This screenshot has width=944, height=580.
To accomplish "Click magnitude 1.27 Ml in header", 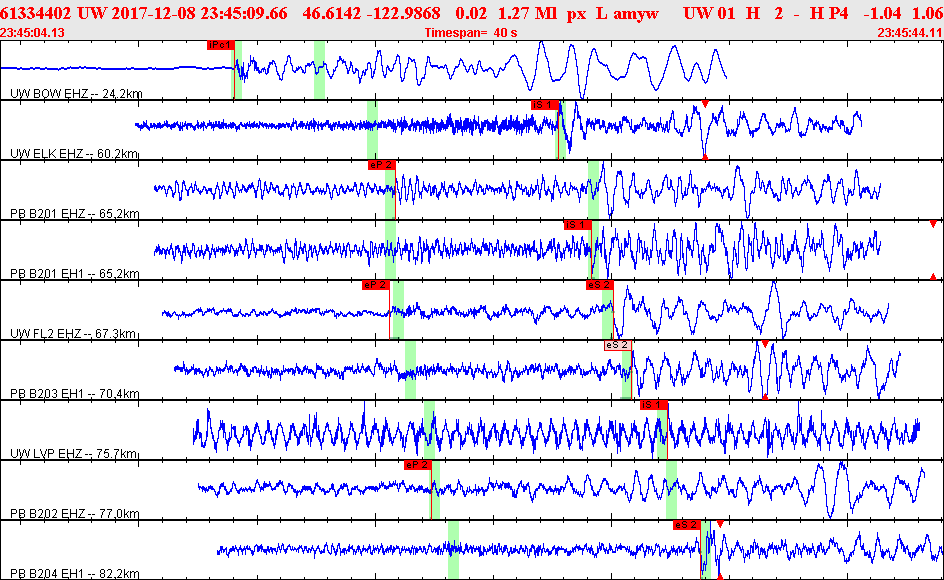I will click(x=527, y=13).
